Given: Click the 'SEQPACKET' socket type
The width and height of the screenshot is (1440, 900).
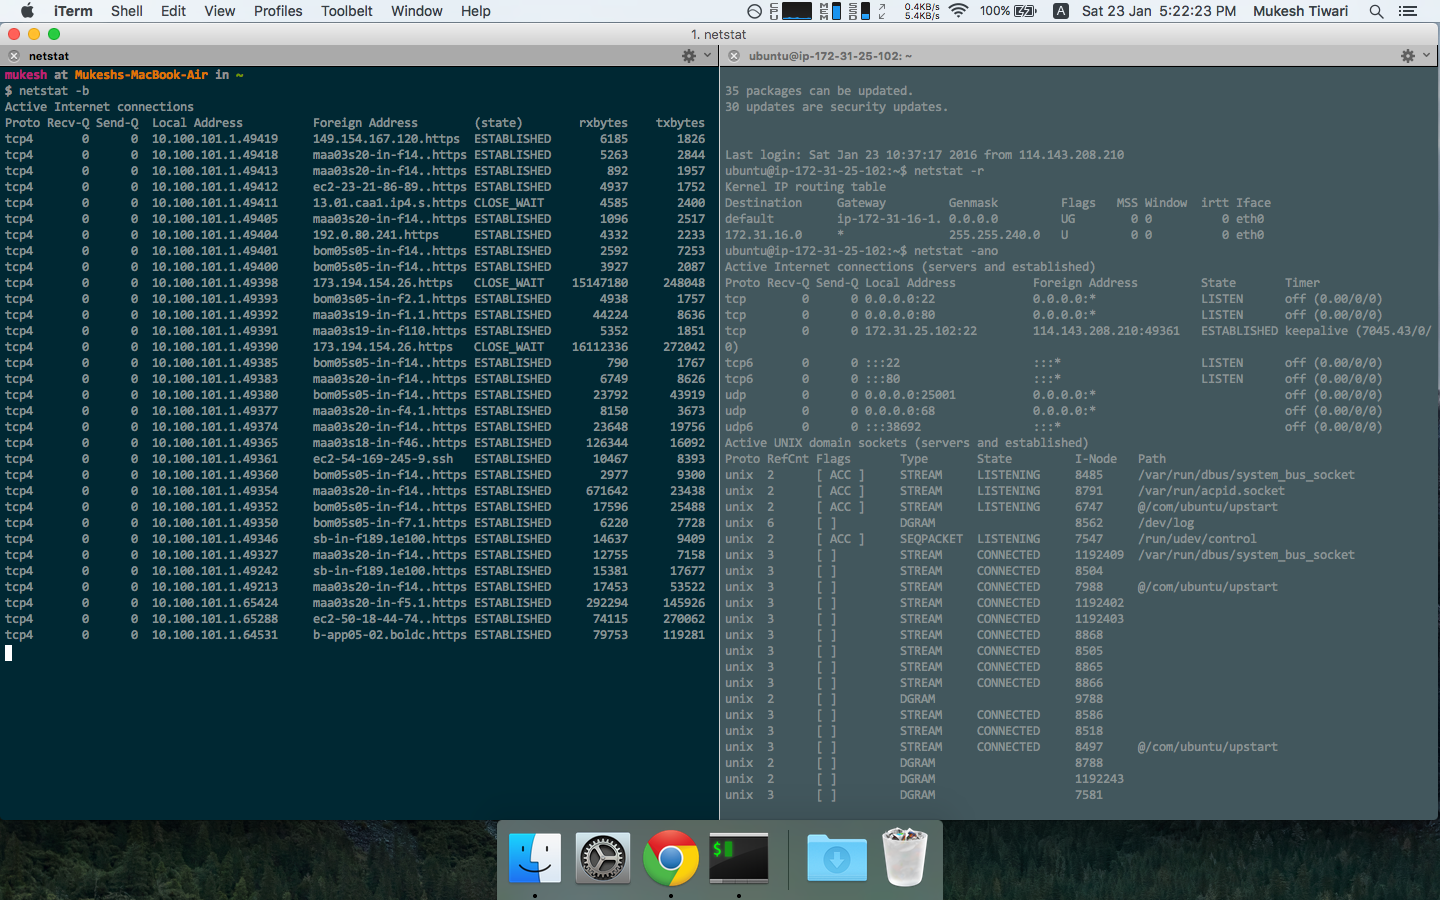Looking at the screenshot, I should click(x=931, y=539).
